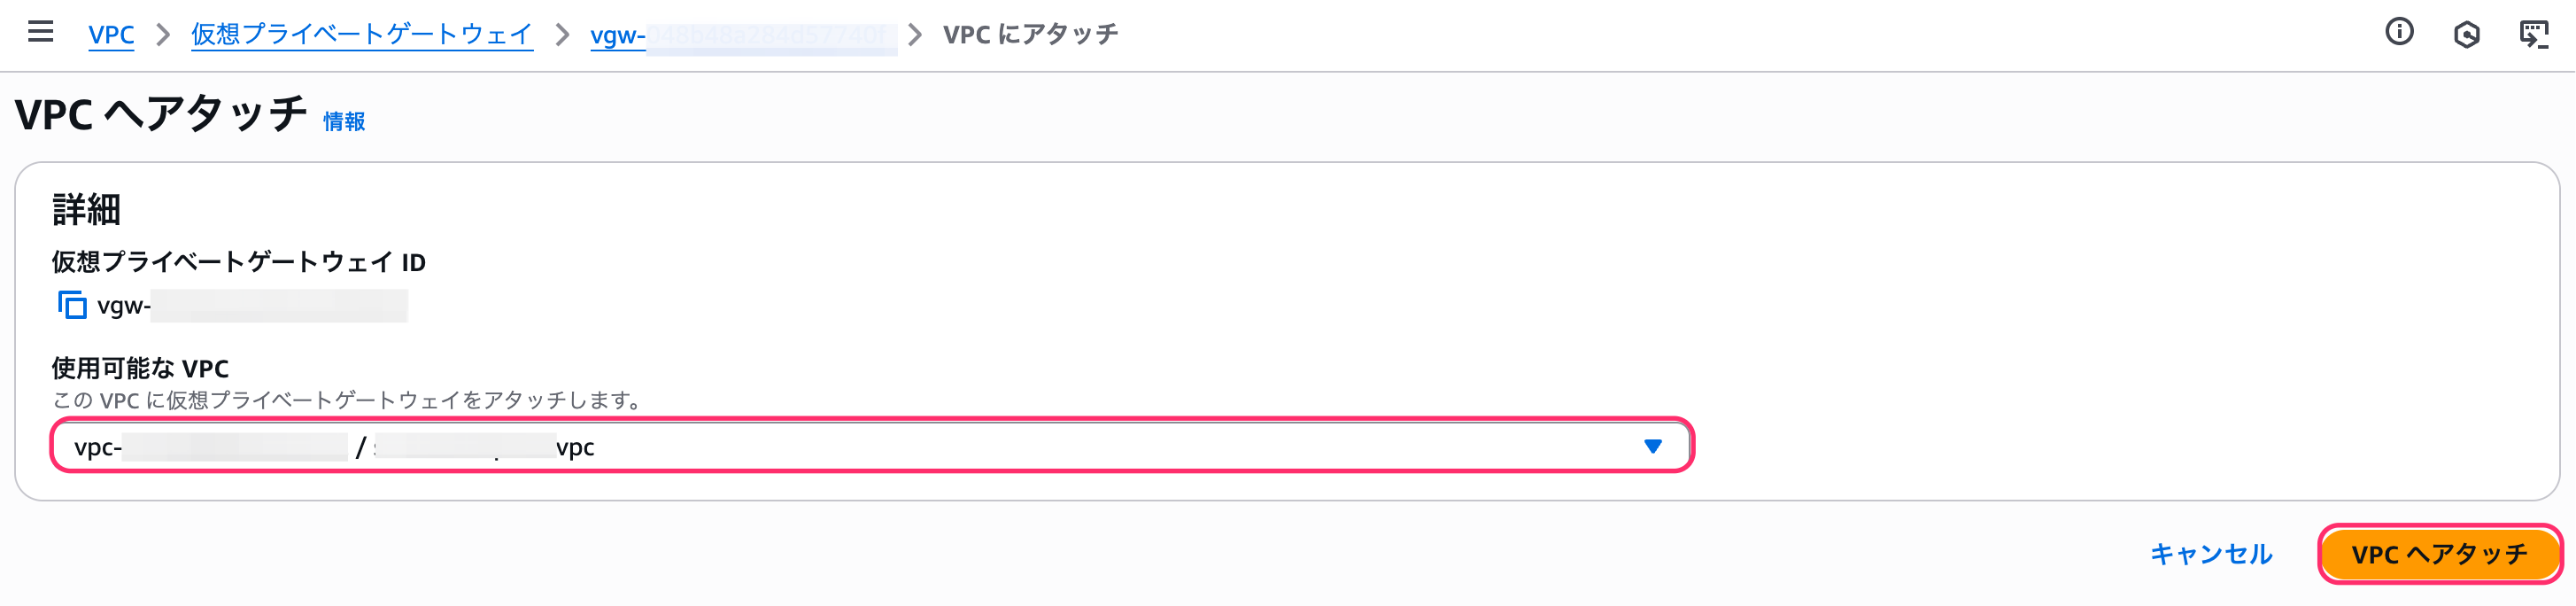Click the 使用可能な VPC label
Viewport: 2576px width, 606px height.
pyautogui.click(x=140, y=368)
